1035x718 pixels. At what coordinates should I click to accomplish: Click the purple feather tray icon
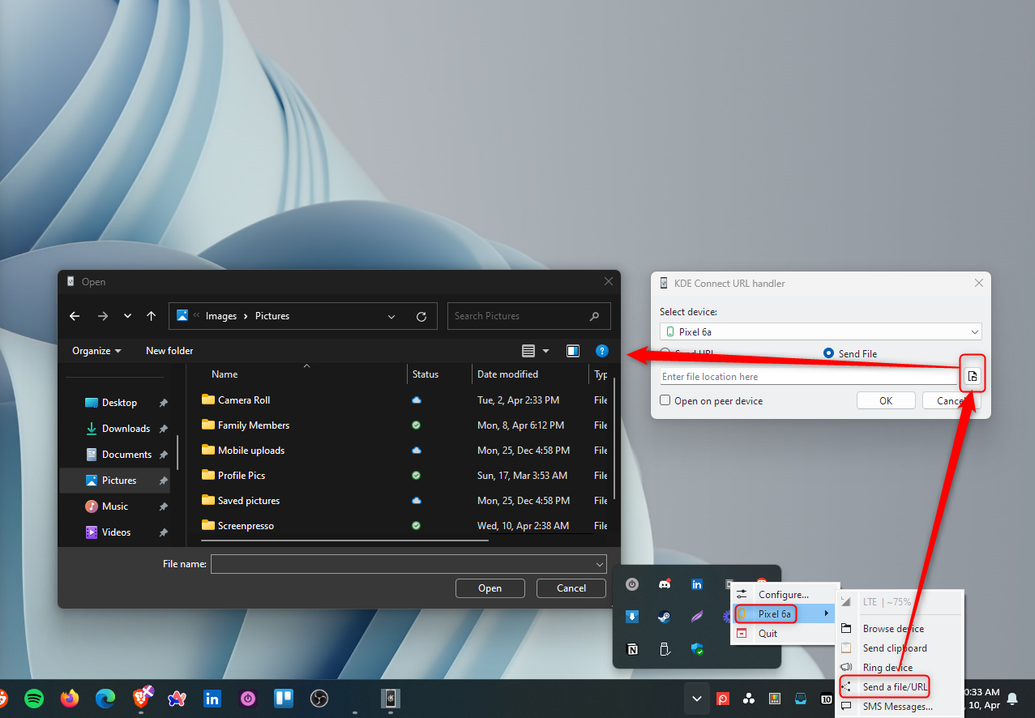tap(697, 616)
